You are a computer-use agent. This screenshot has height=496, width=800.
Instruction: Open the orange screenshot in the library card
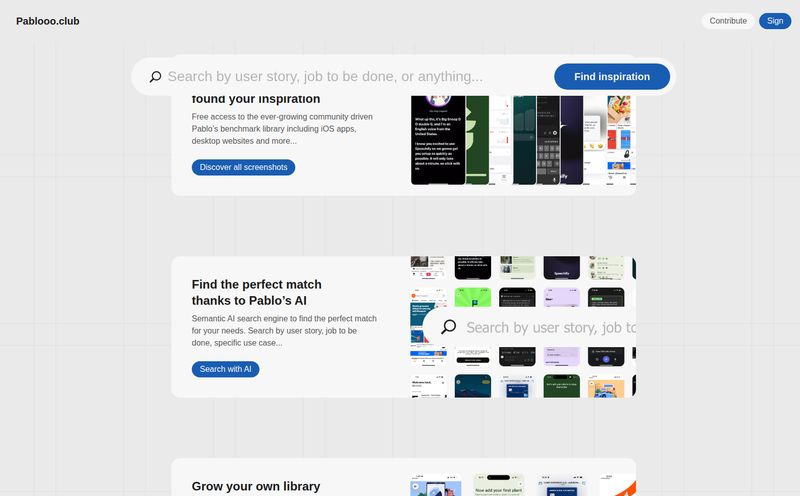(622, 486)
